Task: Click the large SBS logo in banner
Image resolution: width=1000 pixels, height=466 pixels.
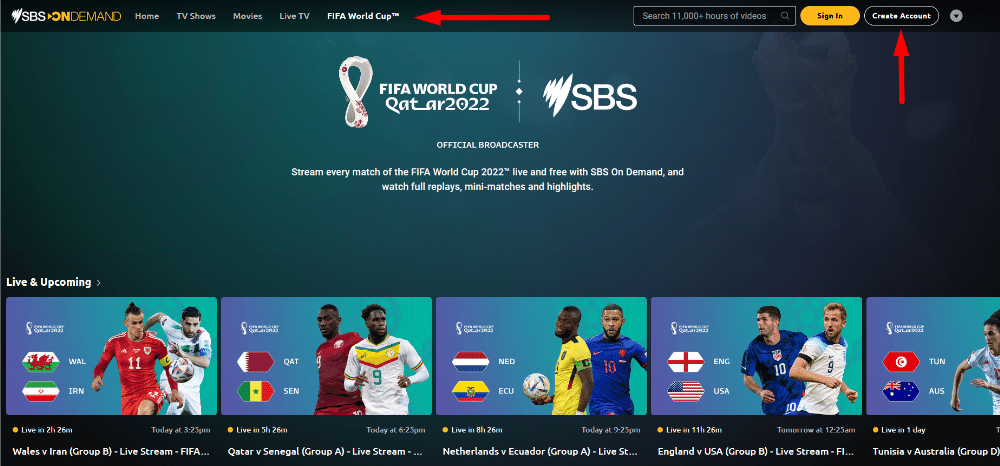Action: coord(589,95)
